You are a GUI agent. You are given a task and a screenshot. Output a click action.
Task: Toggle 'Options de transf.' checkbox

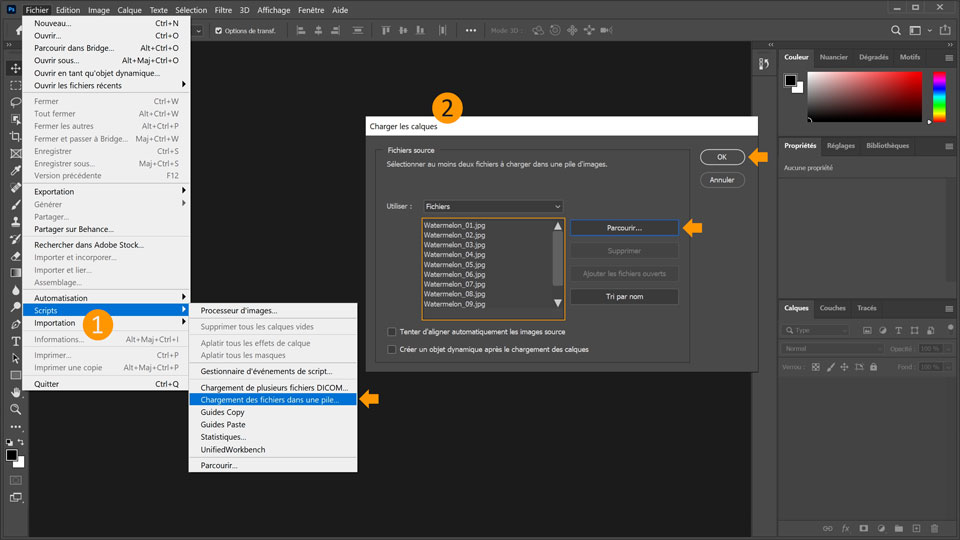click(x=219, y=30)
